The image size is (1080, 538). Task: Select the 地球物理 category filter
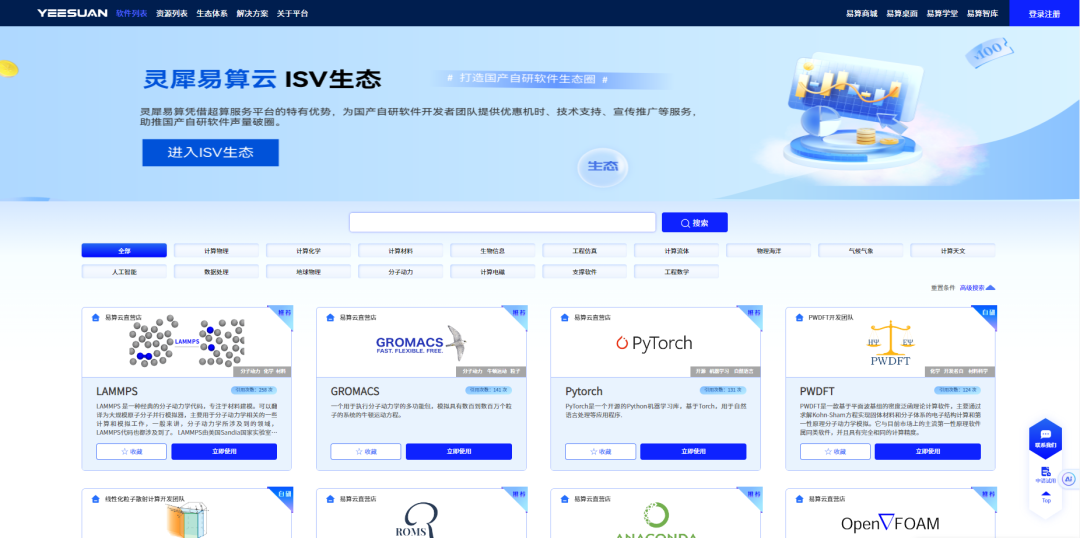point(308,271)
